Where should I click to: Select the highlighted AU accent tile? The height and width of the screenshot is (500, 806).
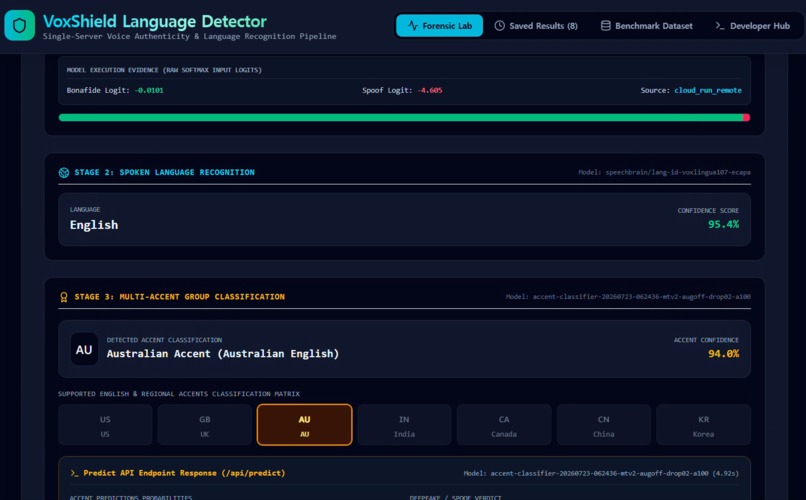(x=304, y=424)
